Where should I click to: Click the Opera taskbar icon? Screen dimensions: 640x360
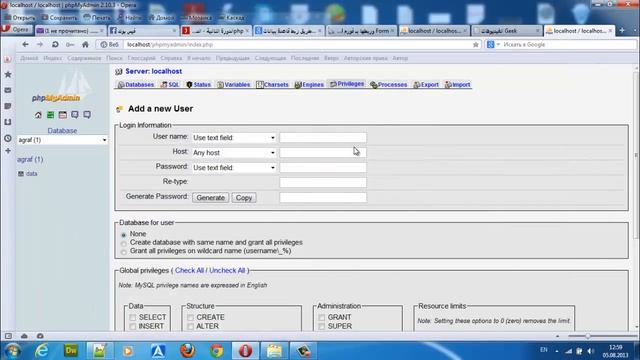(245, 351)
